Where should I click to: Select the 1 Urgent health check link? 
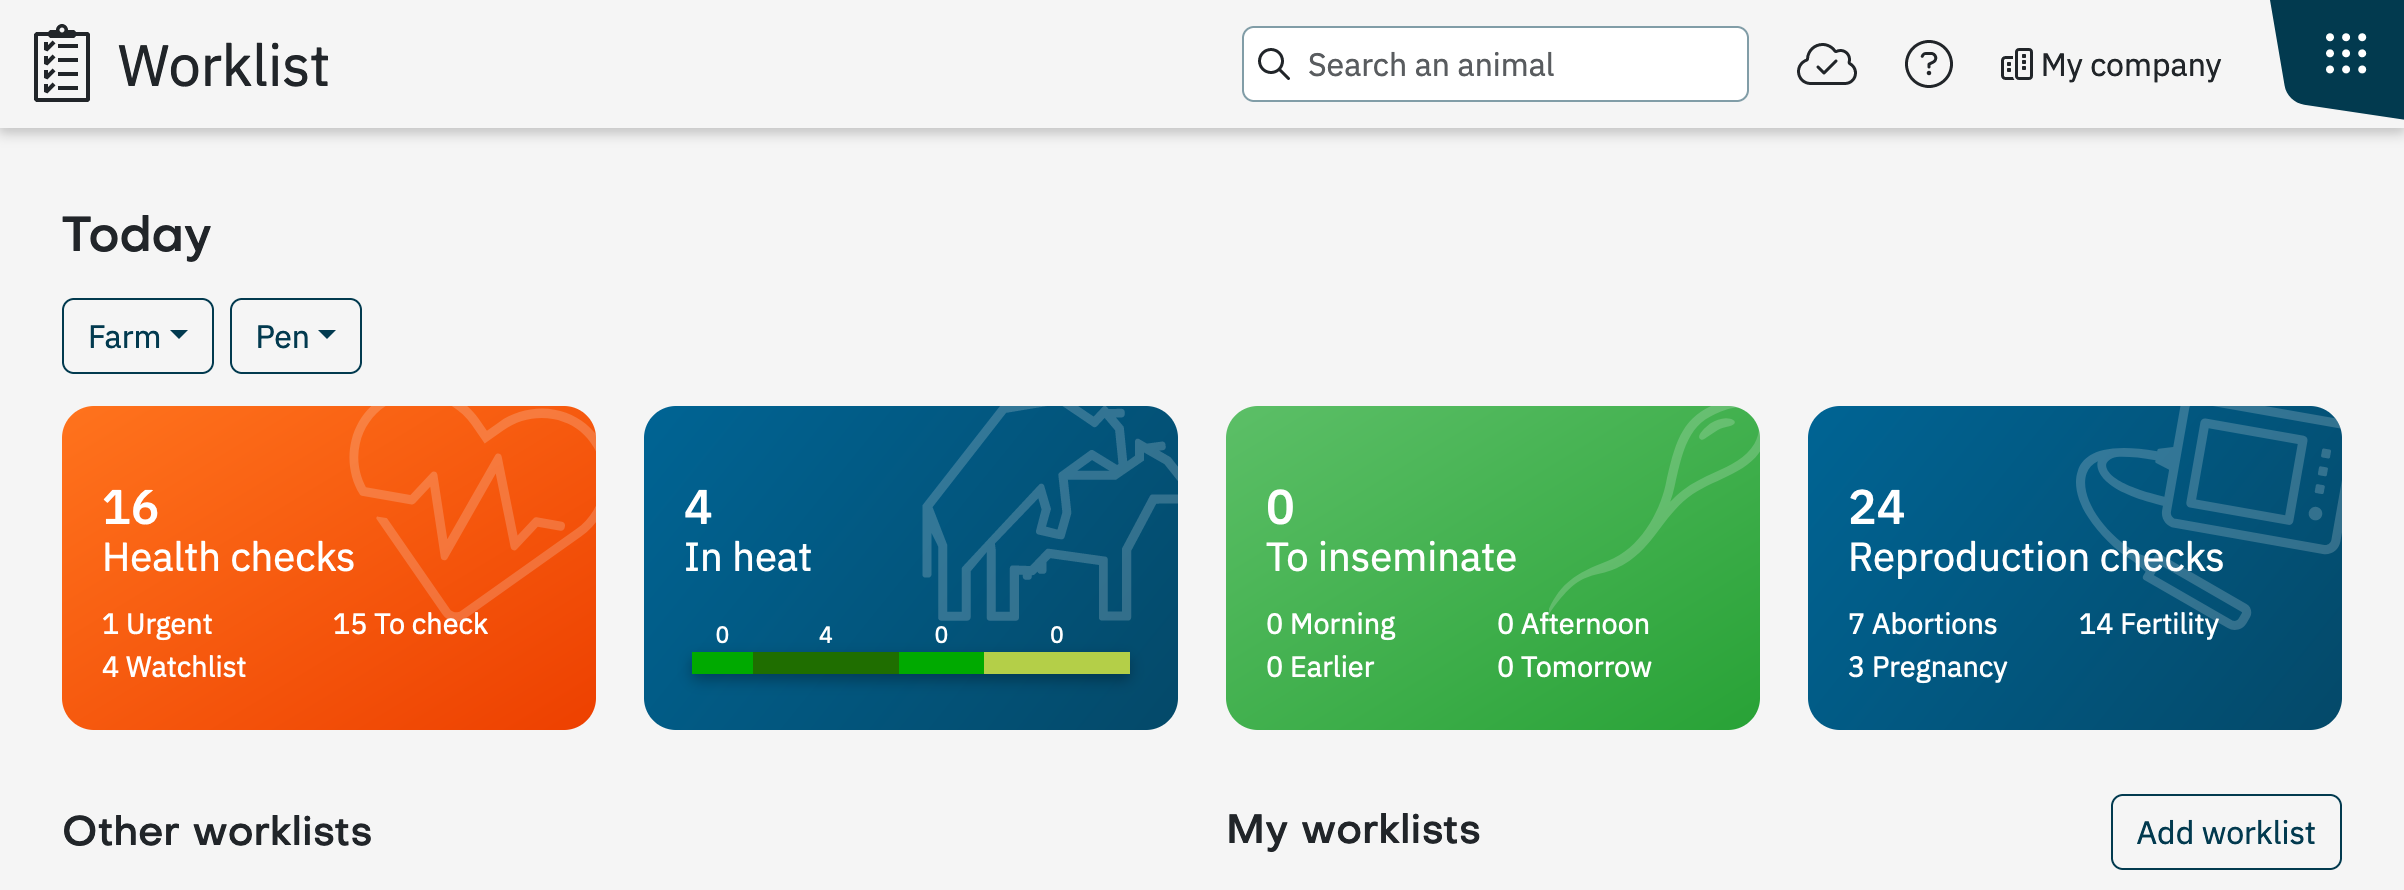[x=157, y=624]
